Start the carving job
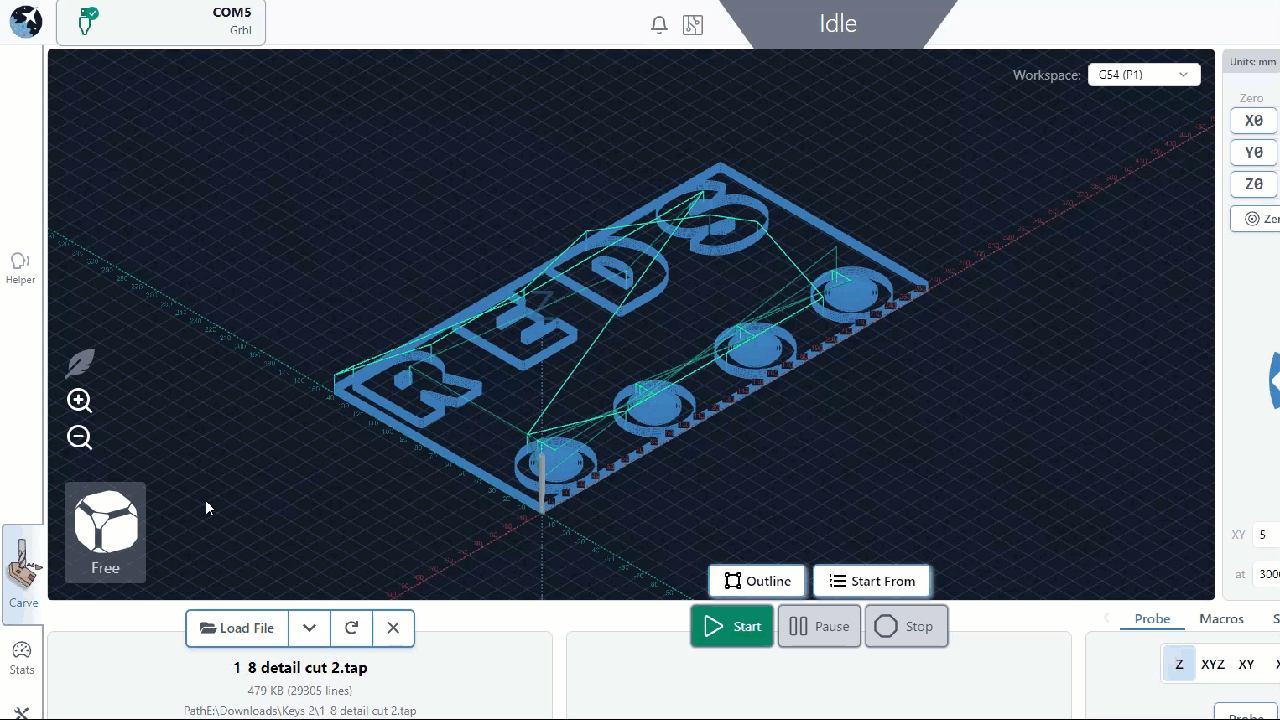 click(732, 627)
